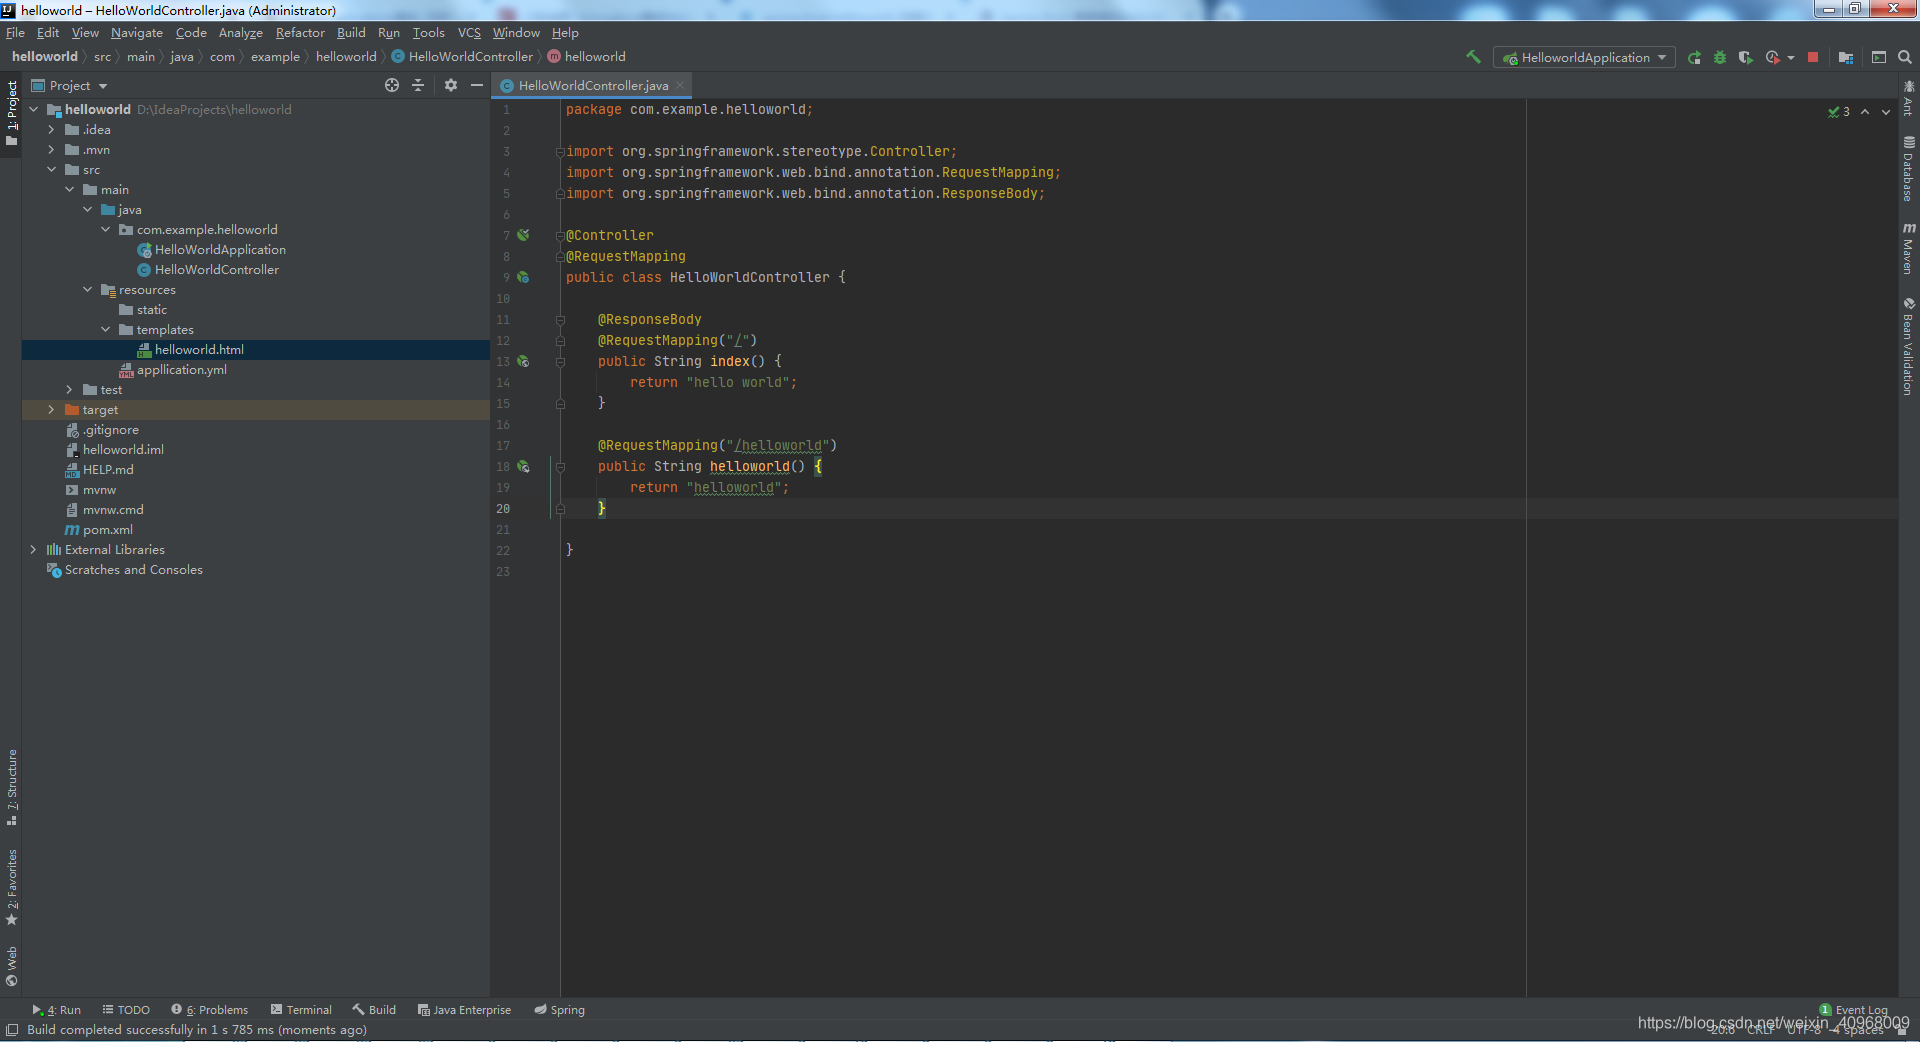Open Search Everywhere magnifier
Screen dimensions: 1920x1042
[x=1904, y=57]
